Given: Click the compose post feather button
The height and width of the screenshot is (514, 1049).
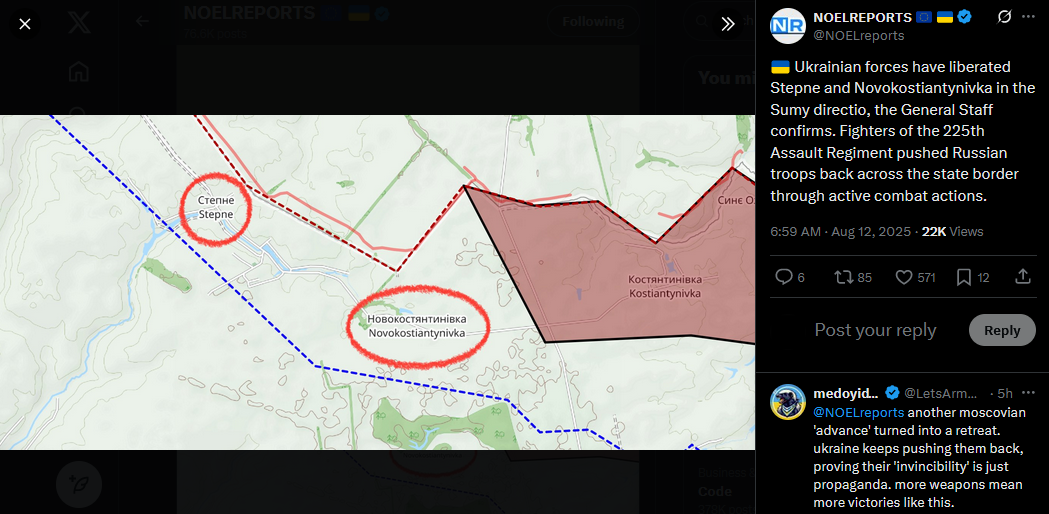Looking at the screenshot, I should click(x=79, y=483).
